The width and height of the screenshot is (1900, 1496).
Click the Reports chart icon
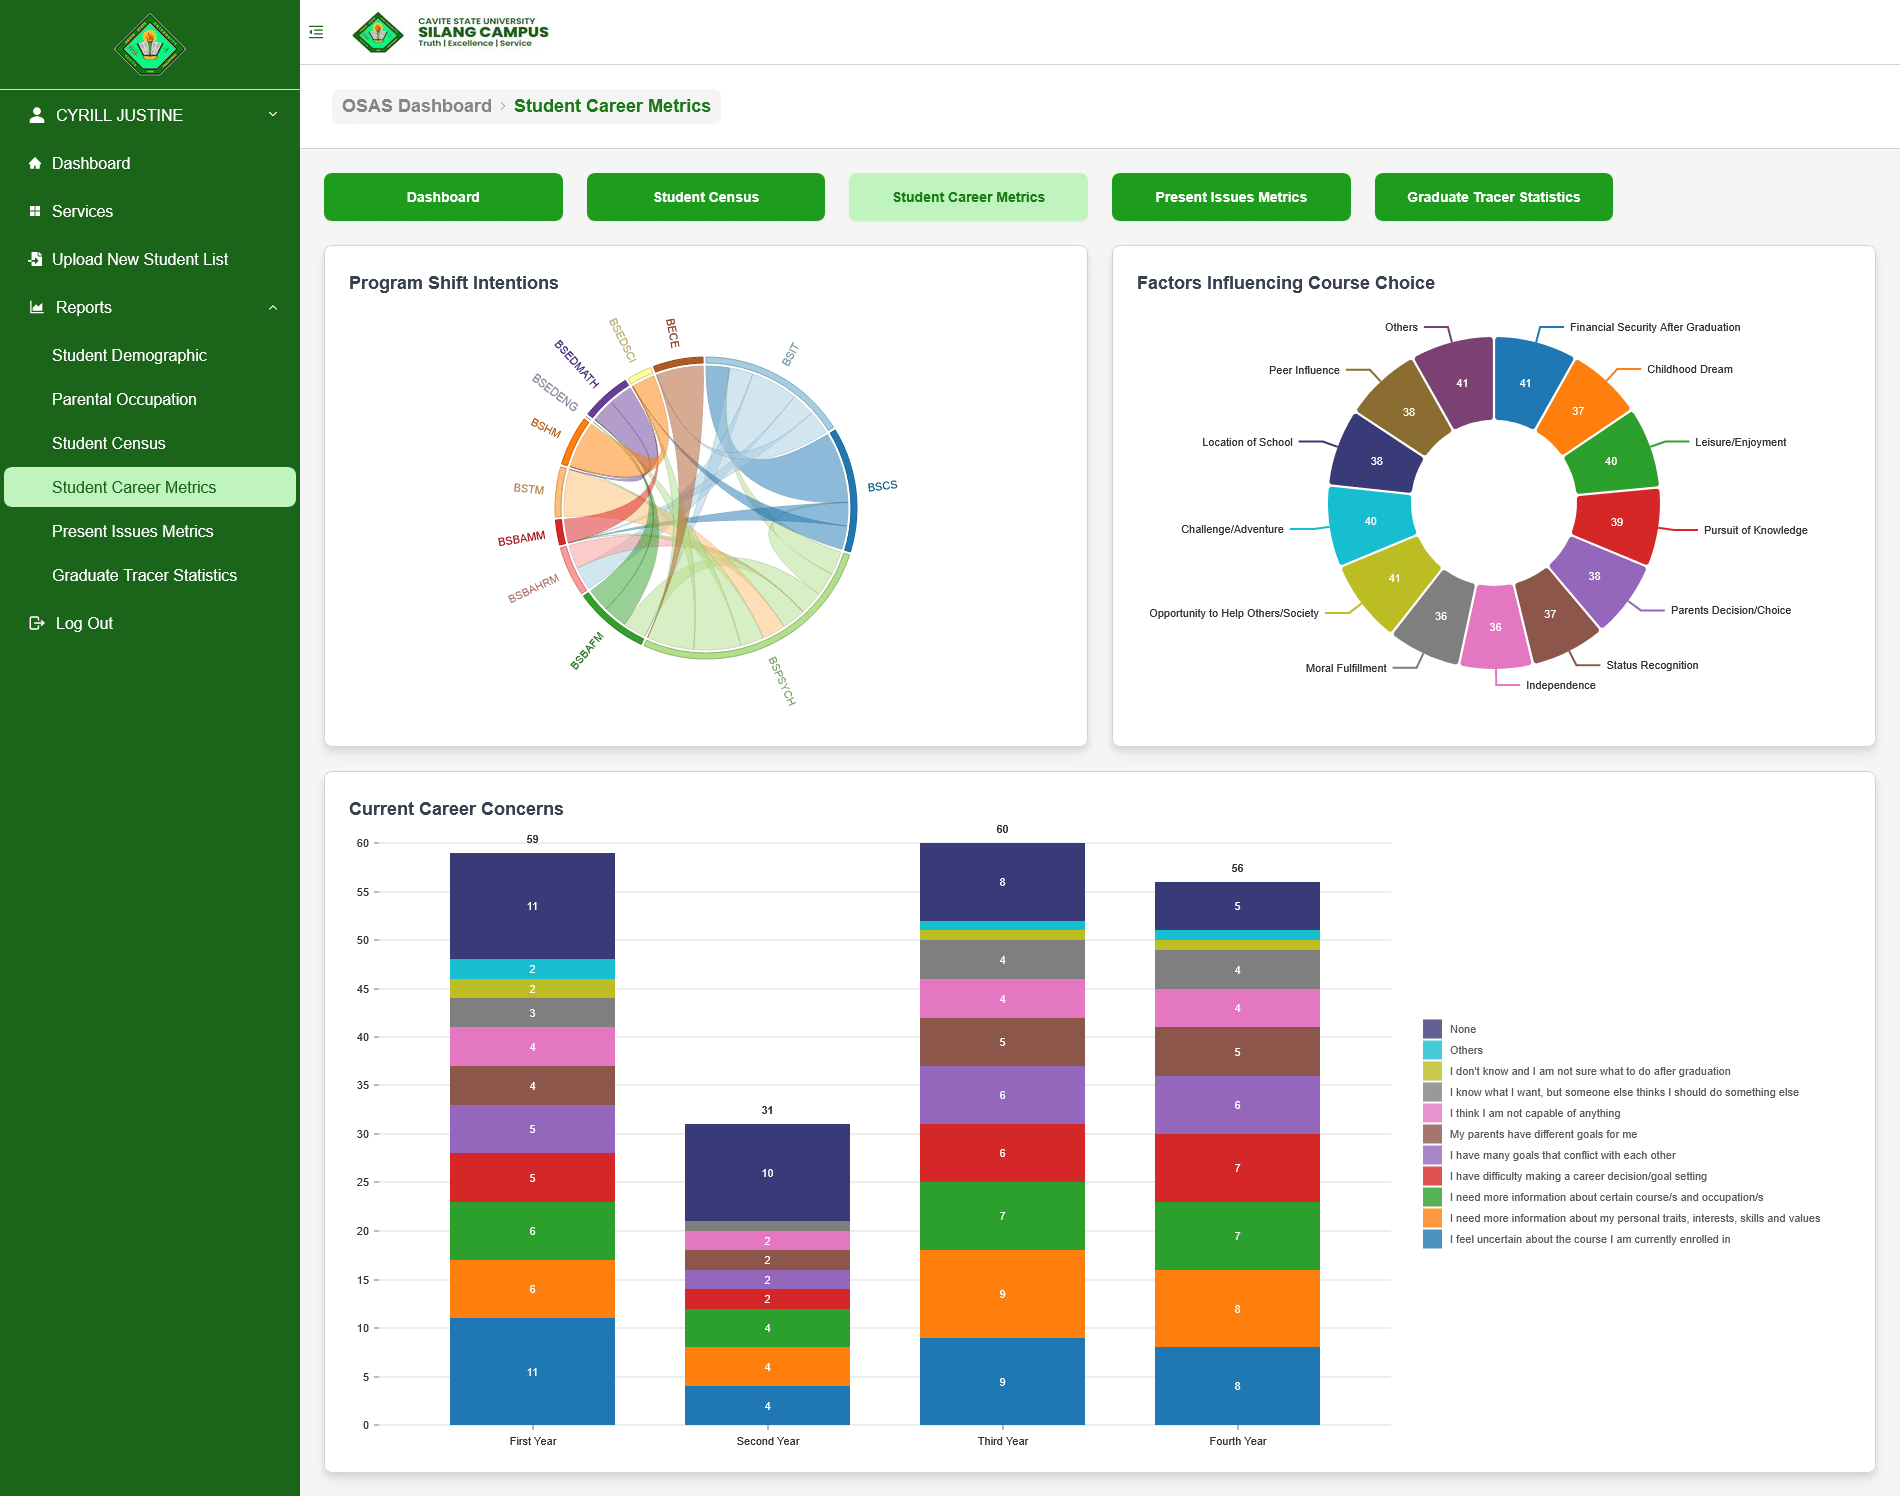point(37,307)
